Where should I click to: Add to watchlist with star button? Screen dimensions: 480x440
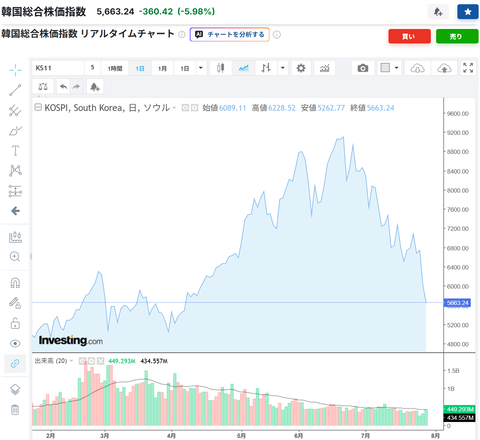click(468, 12)
